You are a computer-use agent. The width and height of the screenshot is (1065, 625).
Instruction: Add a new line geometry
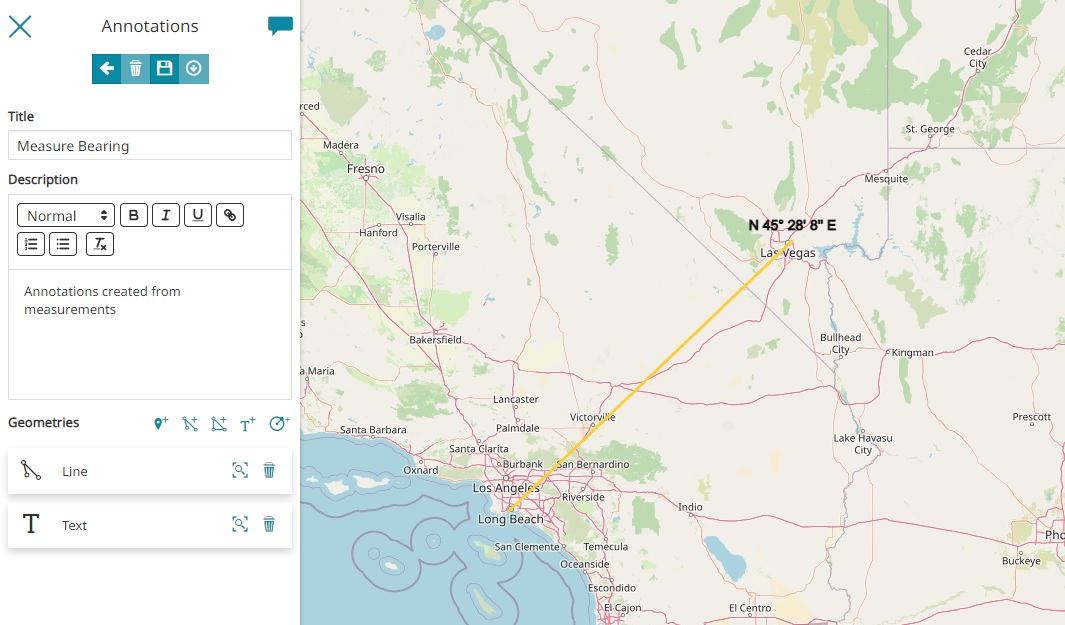(190, 424)
